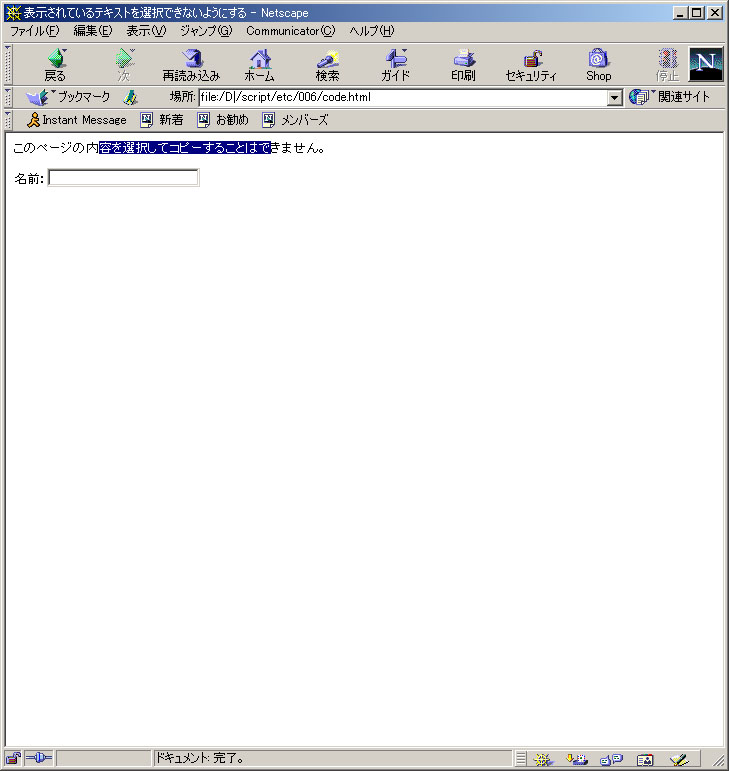729x771 pixels.
Task: Click the 名前 text input field
Action: 123,178
